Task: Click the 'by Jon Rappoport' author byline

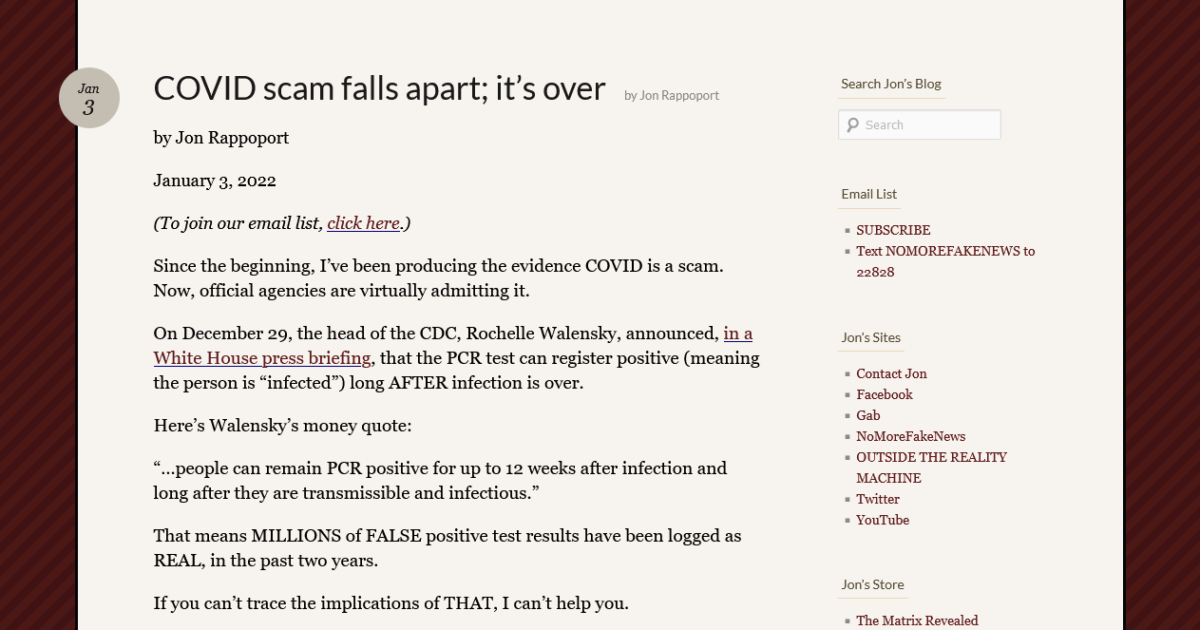Action: (670, 95)
